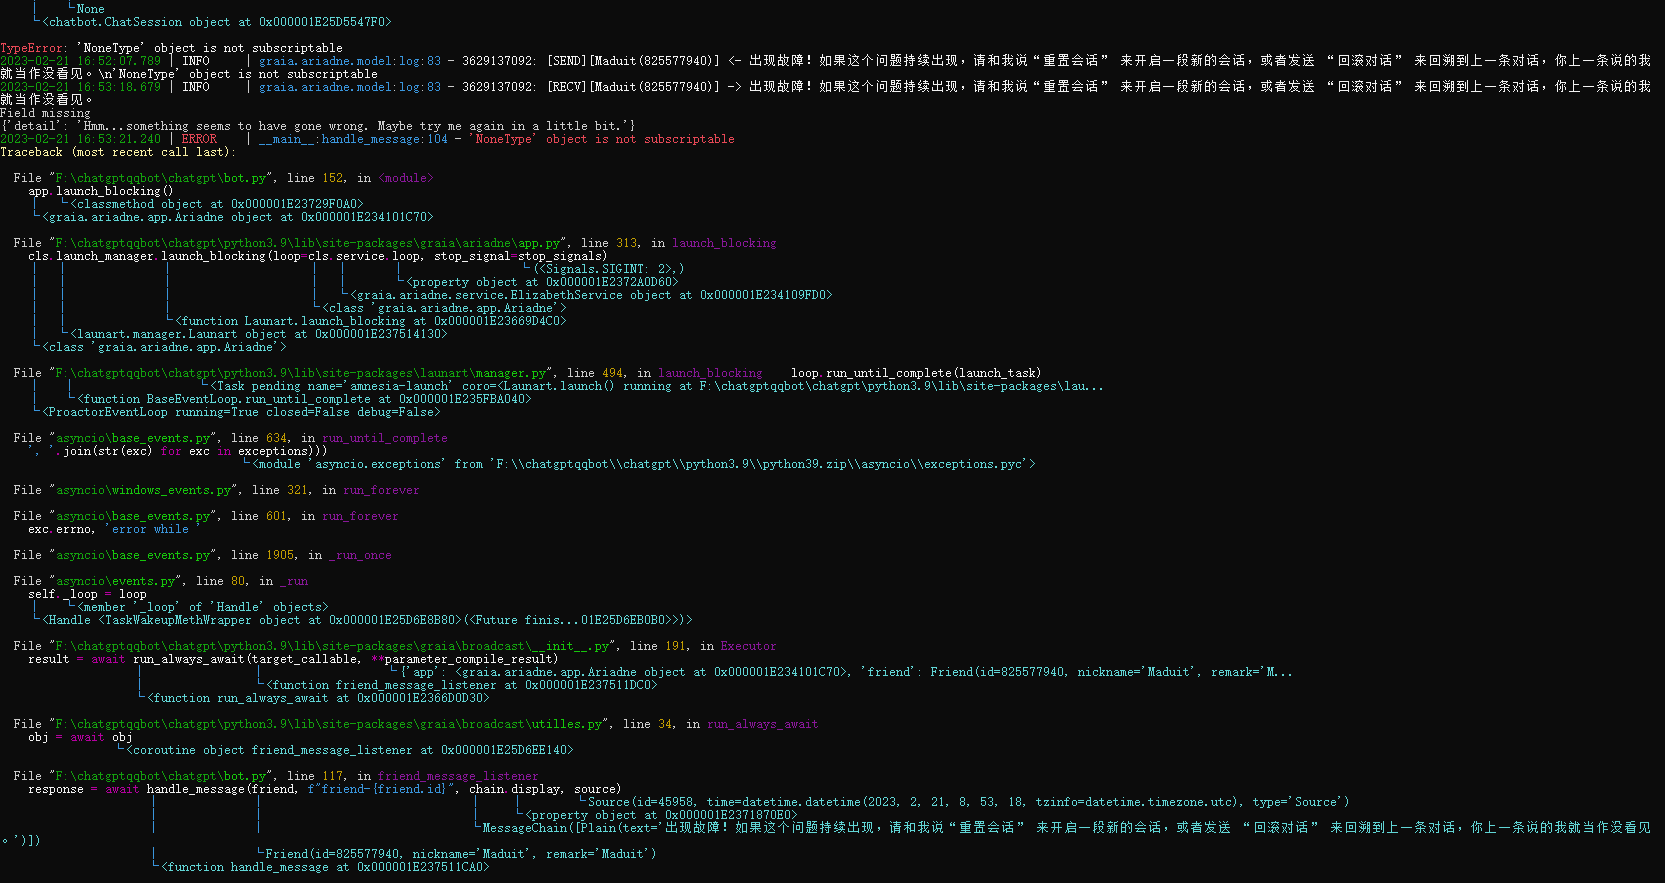Image resolution: width=1665 pixels, height=883 pixels.
Task: Click 'line 1905, in _run_once'
Action: 311,555
